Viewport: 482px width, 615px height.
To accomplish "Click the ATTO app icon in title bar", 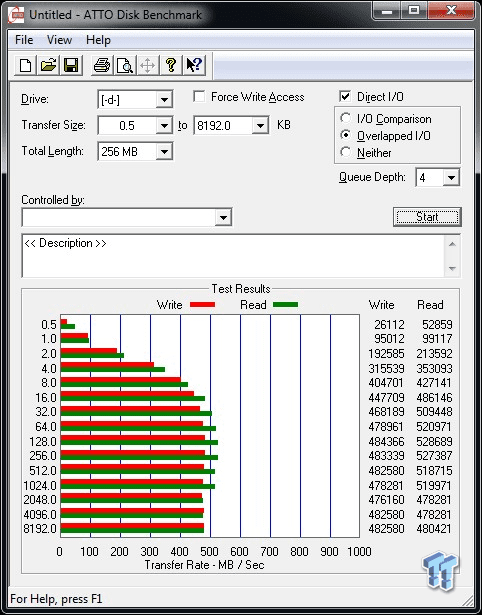I will pyautogui.click(x=16, y=15).
